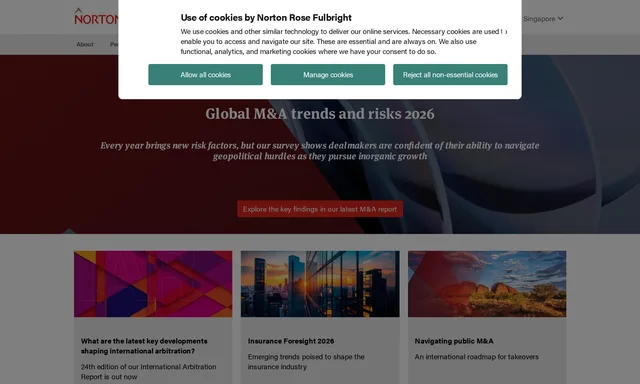Image resolution: width=640 pixels, height=384 pixels.
Task: Open the desert landscape Navigating public M&A thumbnail
Action: pos(487,284)
